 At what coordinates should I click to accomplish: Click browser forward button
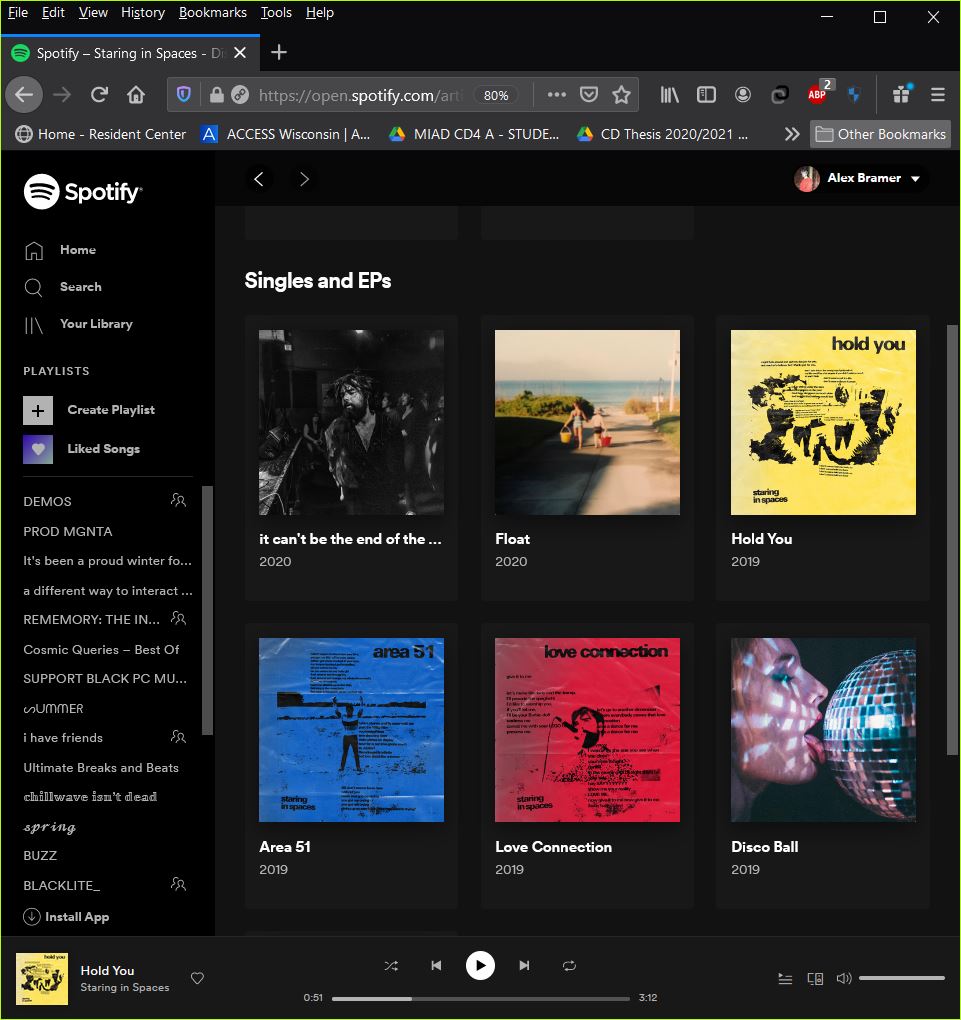62,95
